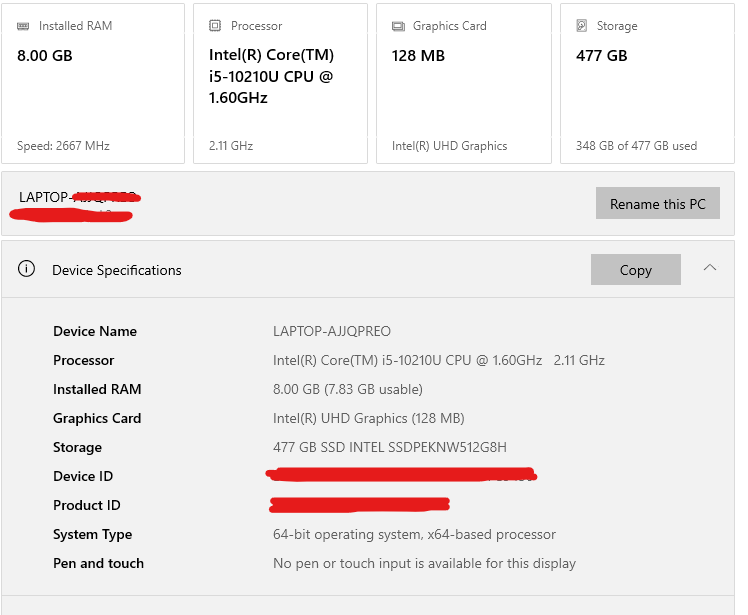The height and width of the screenshot is (615, 748).
Task: Click the Speed 2667 MHz text
Action: coord(63,146)
